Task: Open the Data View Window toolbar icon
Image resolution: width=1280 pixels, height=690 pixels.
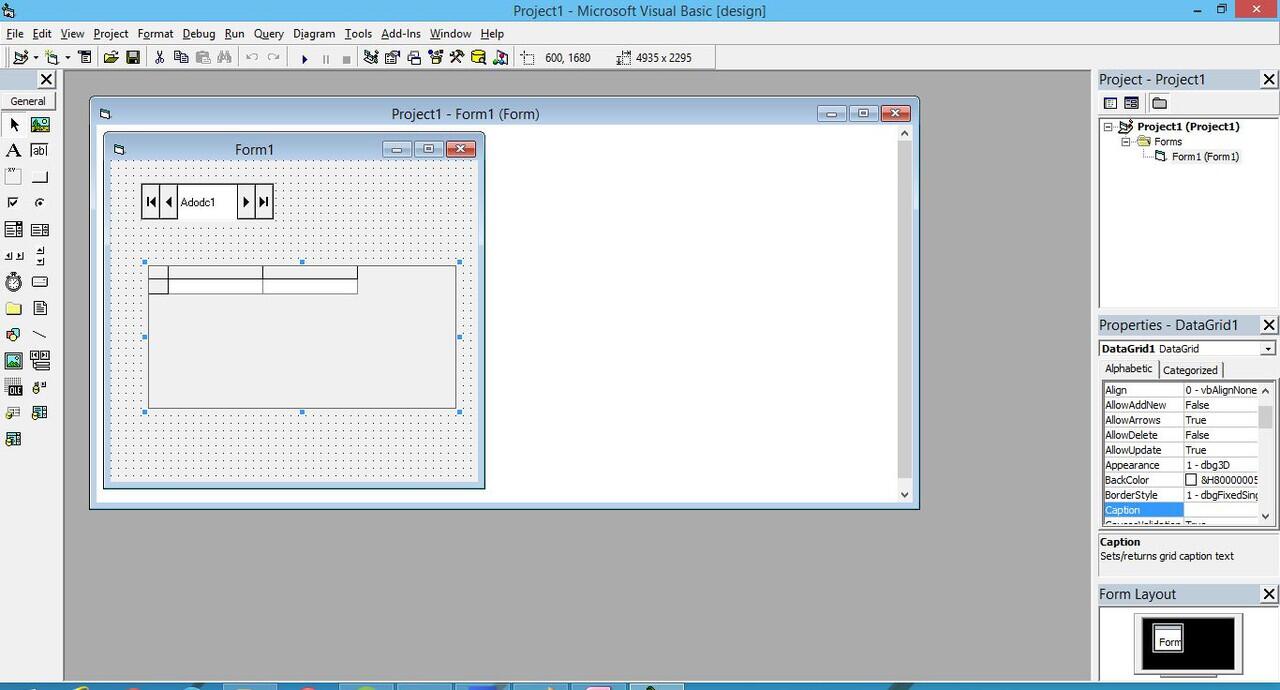Action: click(479, 58)
